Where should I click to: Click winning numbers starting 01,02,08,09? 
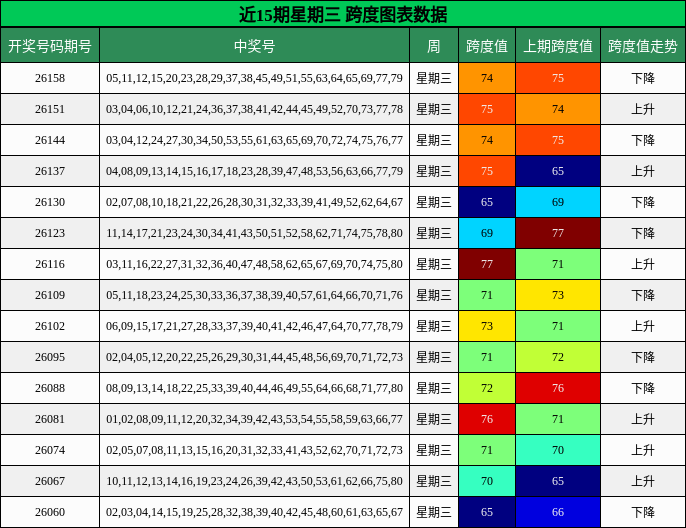click(254, 419)
